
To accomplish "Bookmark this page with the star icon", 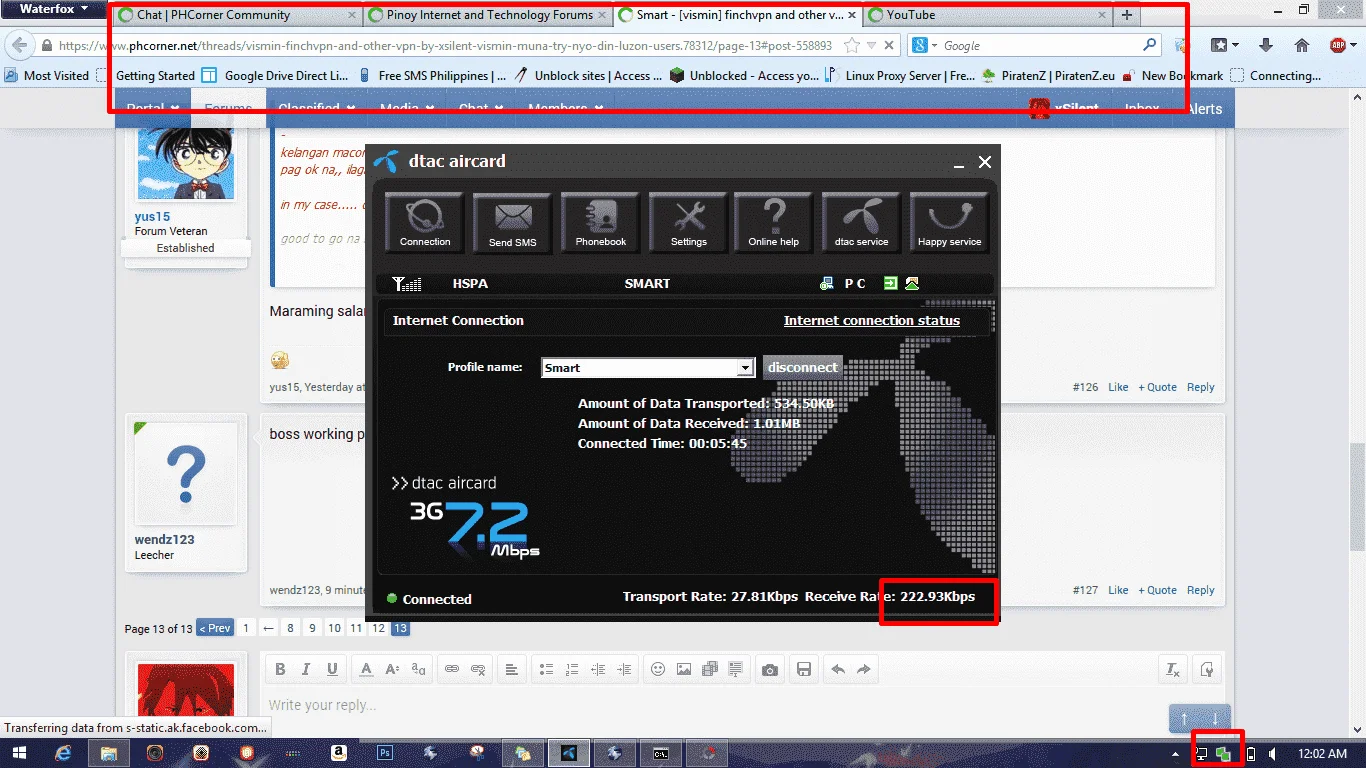I will point(852,46).
